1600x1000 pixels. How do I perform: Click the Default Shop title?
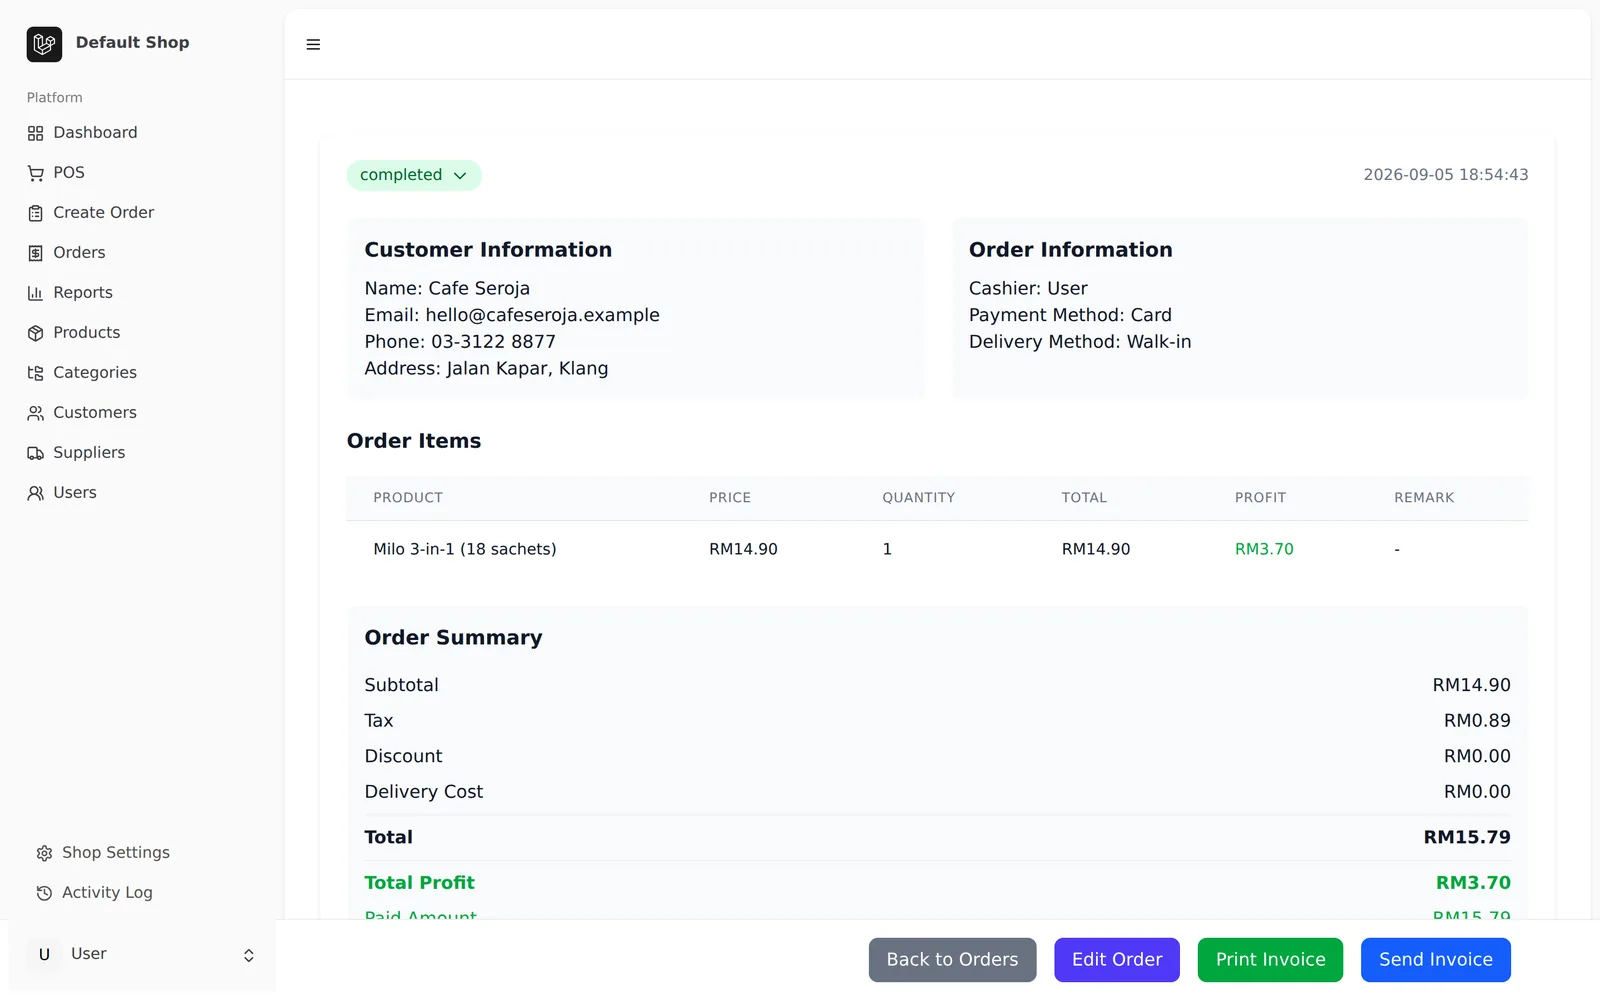(x=132, y=42)
